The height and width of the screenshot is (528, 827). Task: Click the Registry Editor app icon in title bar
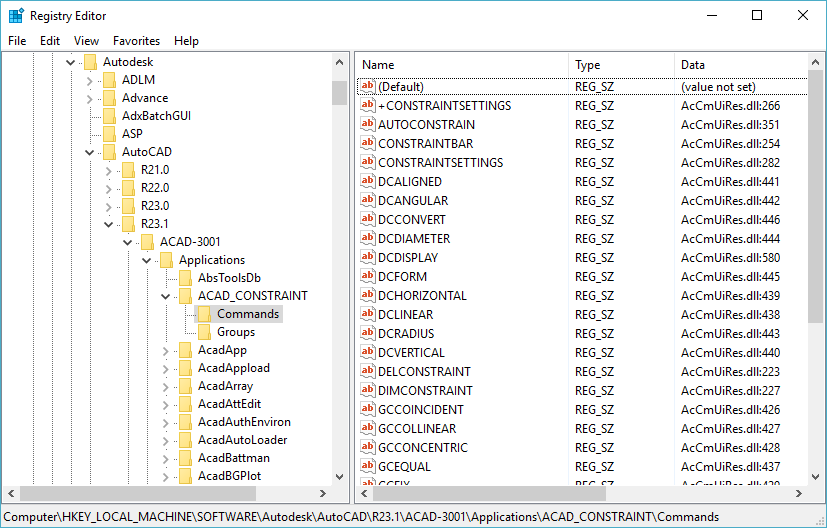(x=16, y=16)
